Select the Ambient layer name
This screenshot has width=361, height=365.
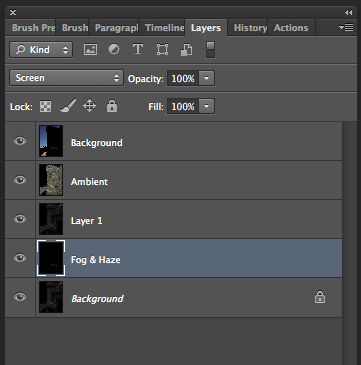pos(89,182)
